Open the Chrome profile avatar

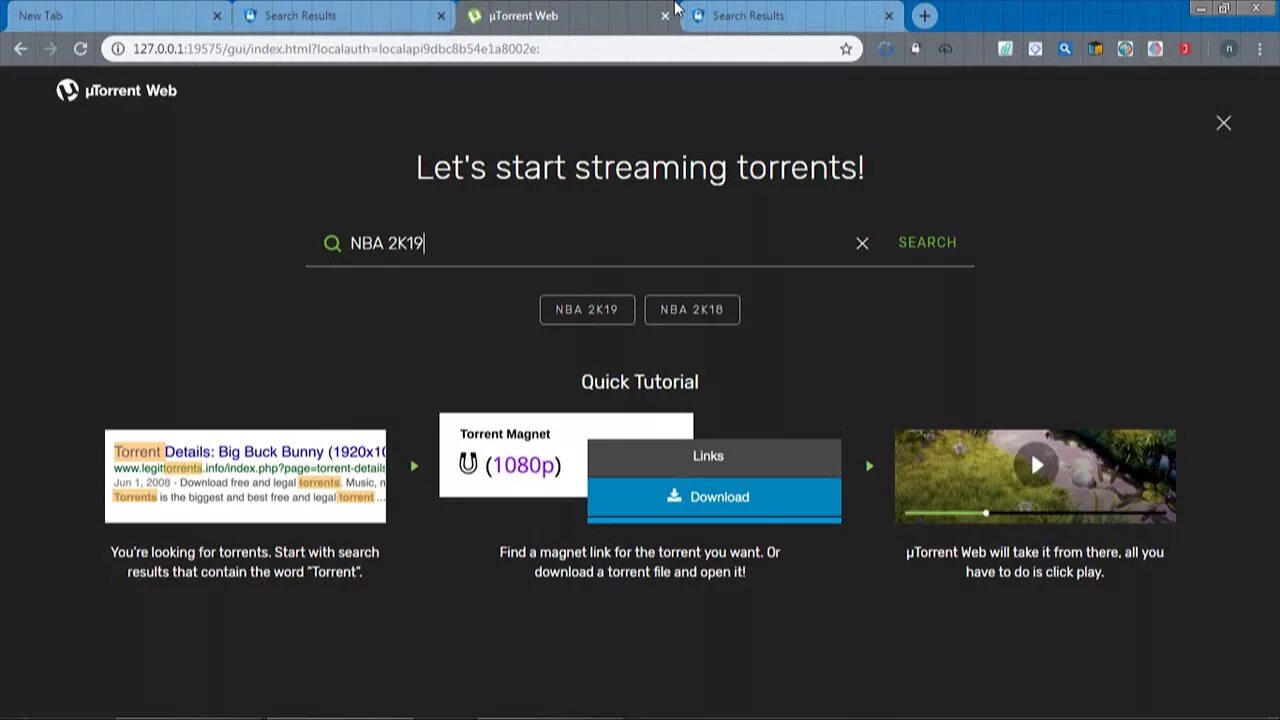[x=1229, y=48]
